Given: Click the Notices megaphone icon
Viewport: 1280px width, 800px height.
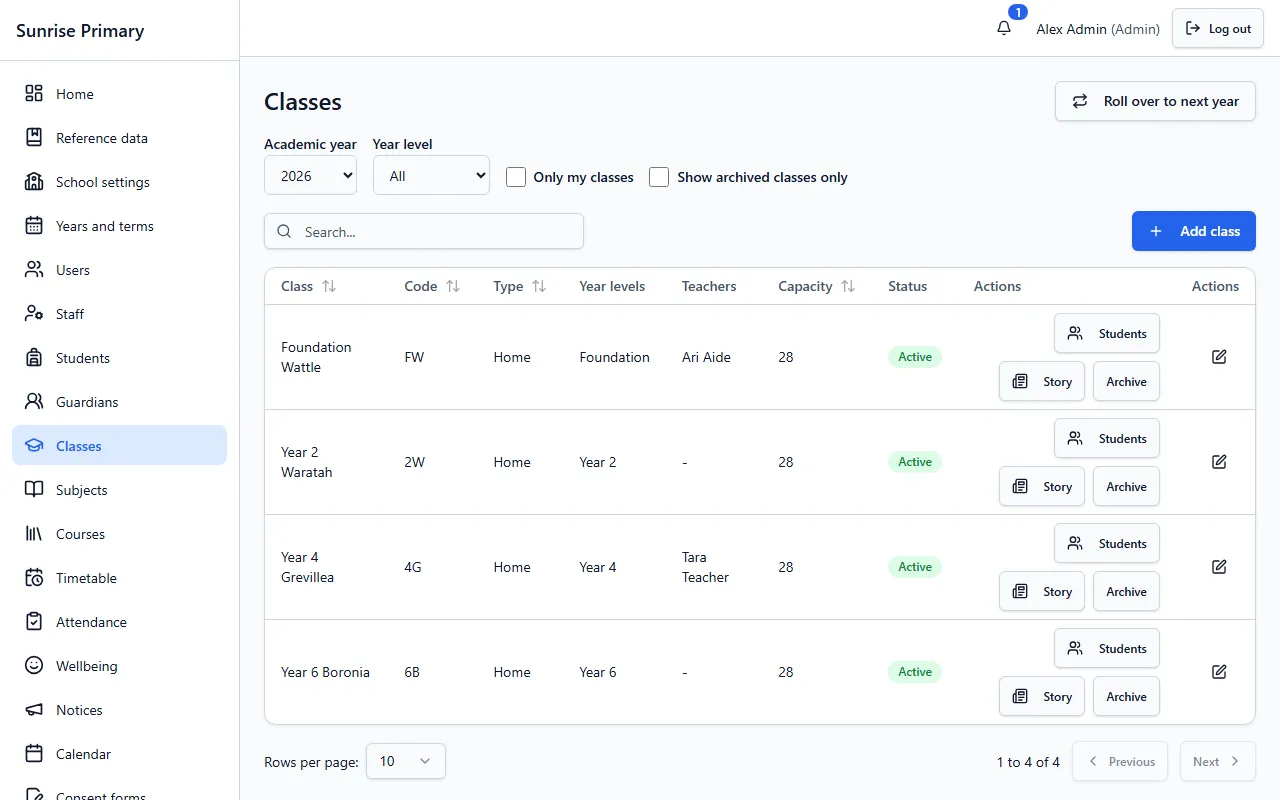Looking at the screenshot, I should [x=34, y=709].
